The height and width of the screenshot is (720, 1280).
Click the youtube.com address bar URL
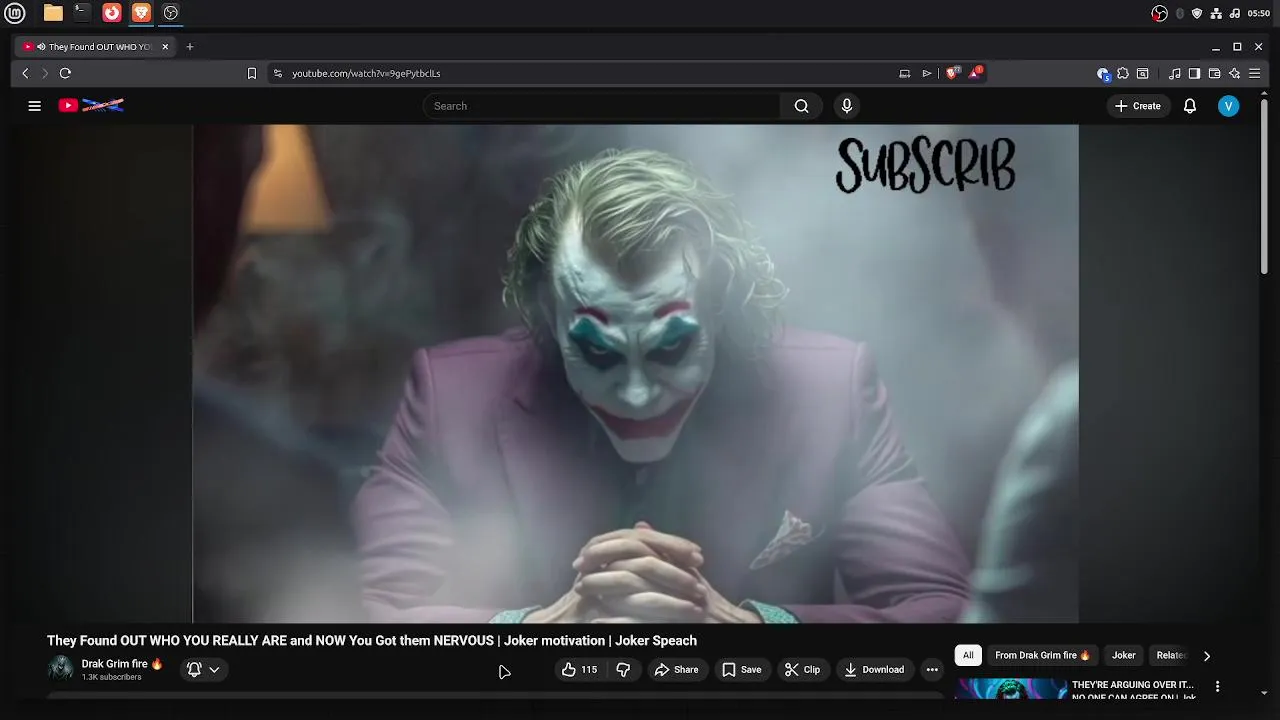coord(366,73)
